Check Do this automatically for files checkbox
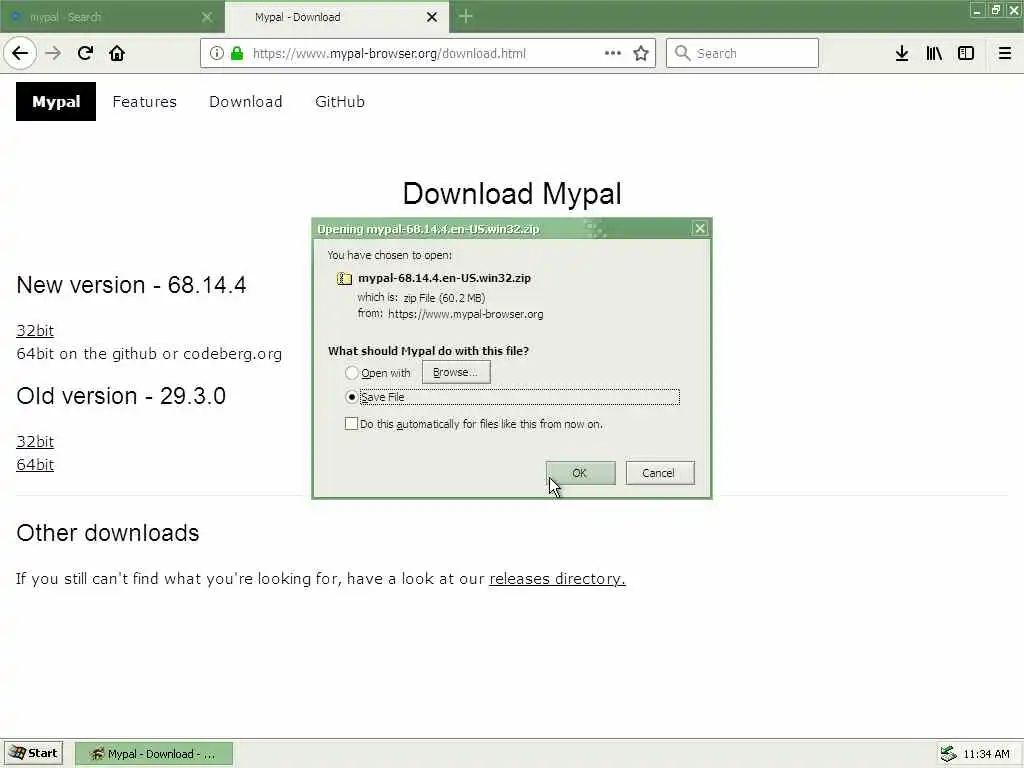Image resolution: width=1024 pixels, height=768 pixels. (351, 423)
